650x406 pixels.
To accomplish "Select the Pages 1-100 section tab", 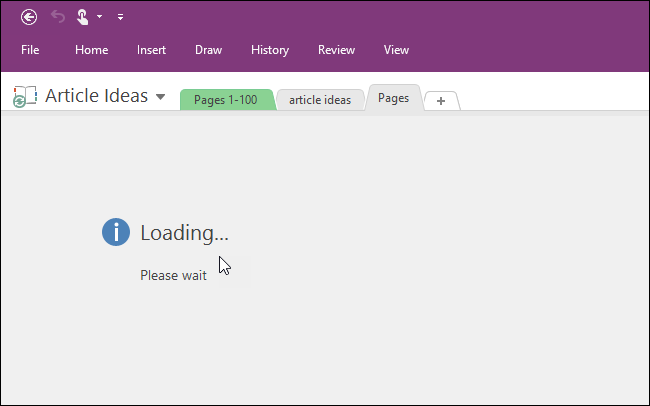I will point(227,100).
